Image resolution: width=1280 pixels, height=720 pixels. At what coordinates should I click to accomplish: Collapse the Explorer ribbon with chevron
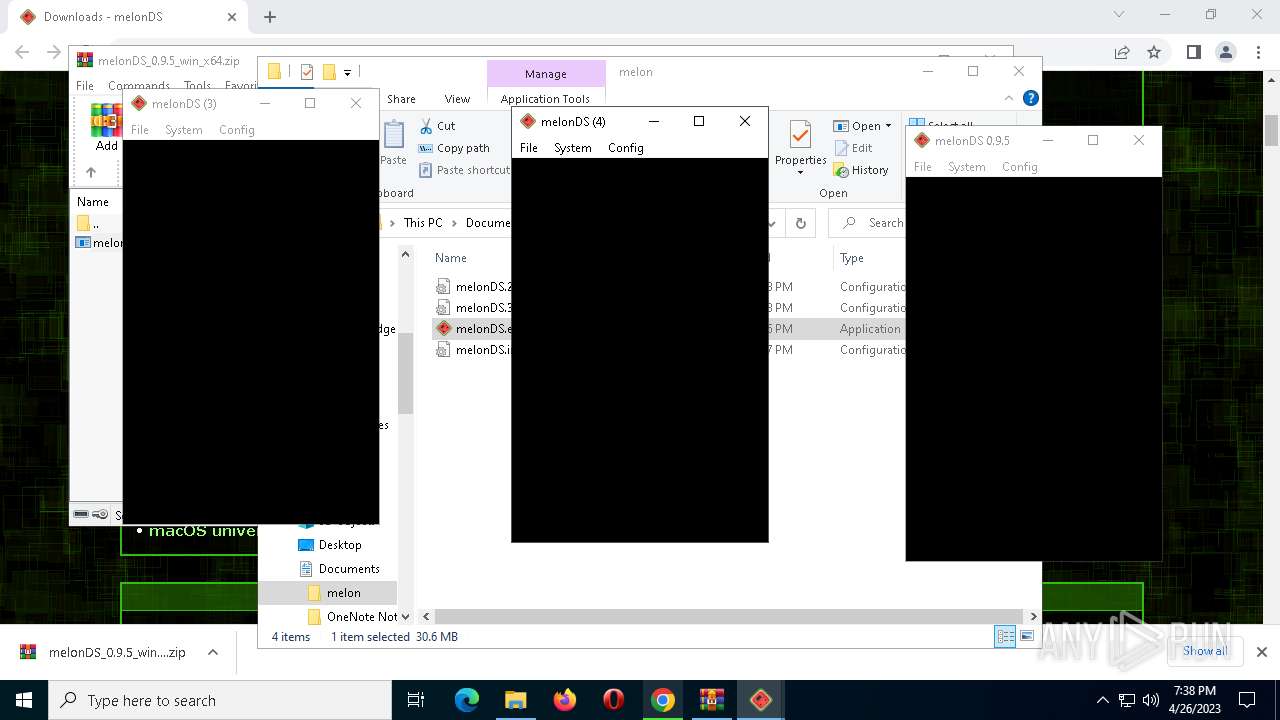pos(1008,98)
